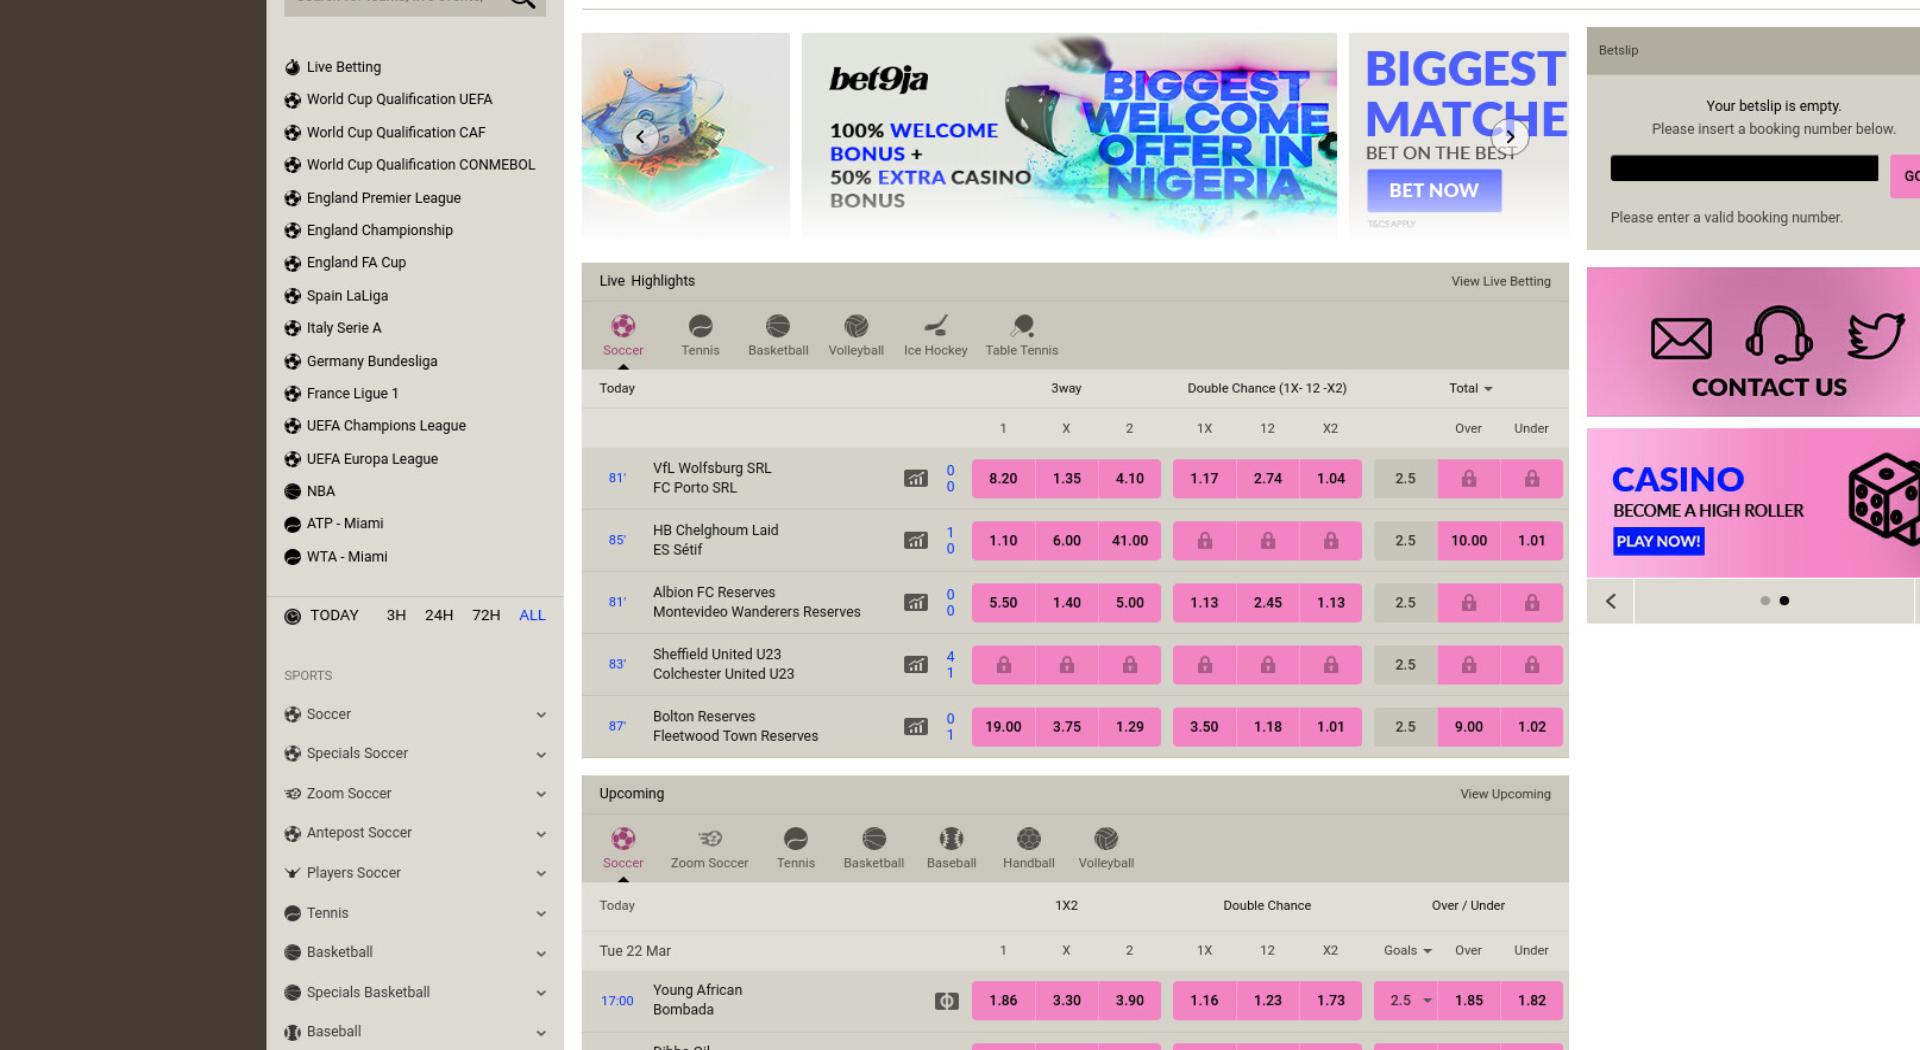
Task: Open stats icon for HB Chelghoum Laid match
Action: (916, 540)
